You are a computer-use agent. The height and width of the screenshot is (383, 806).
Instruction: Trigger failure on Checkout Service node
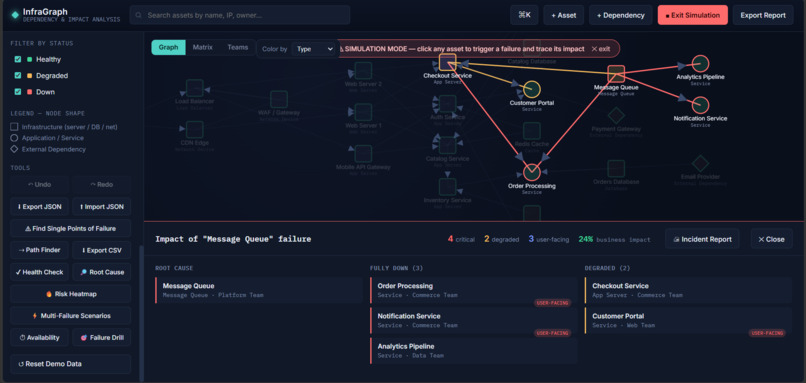pos(447,62)
